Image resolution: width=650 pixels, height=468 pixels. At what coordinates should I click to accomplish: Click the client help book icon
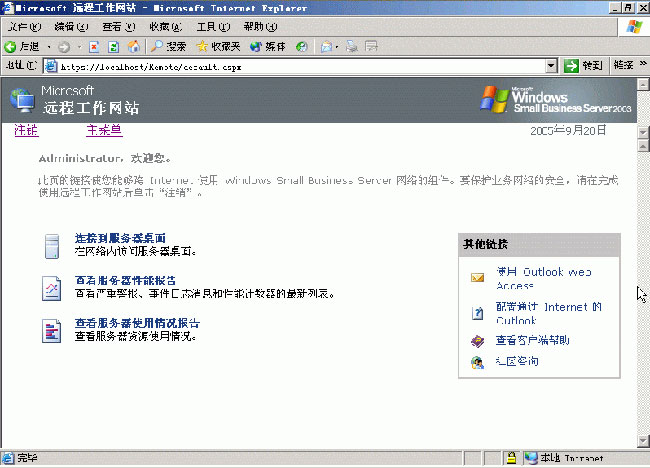click(x=478, y=341)
